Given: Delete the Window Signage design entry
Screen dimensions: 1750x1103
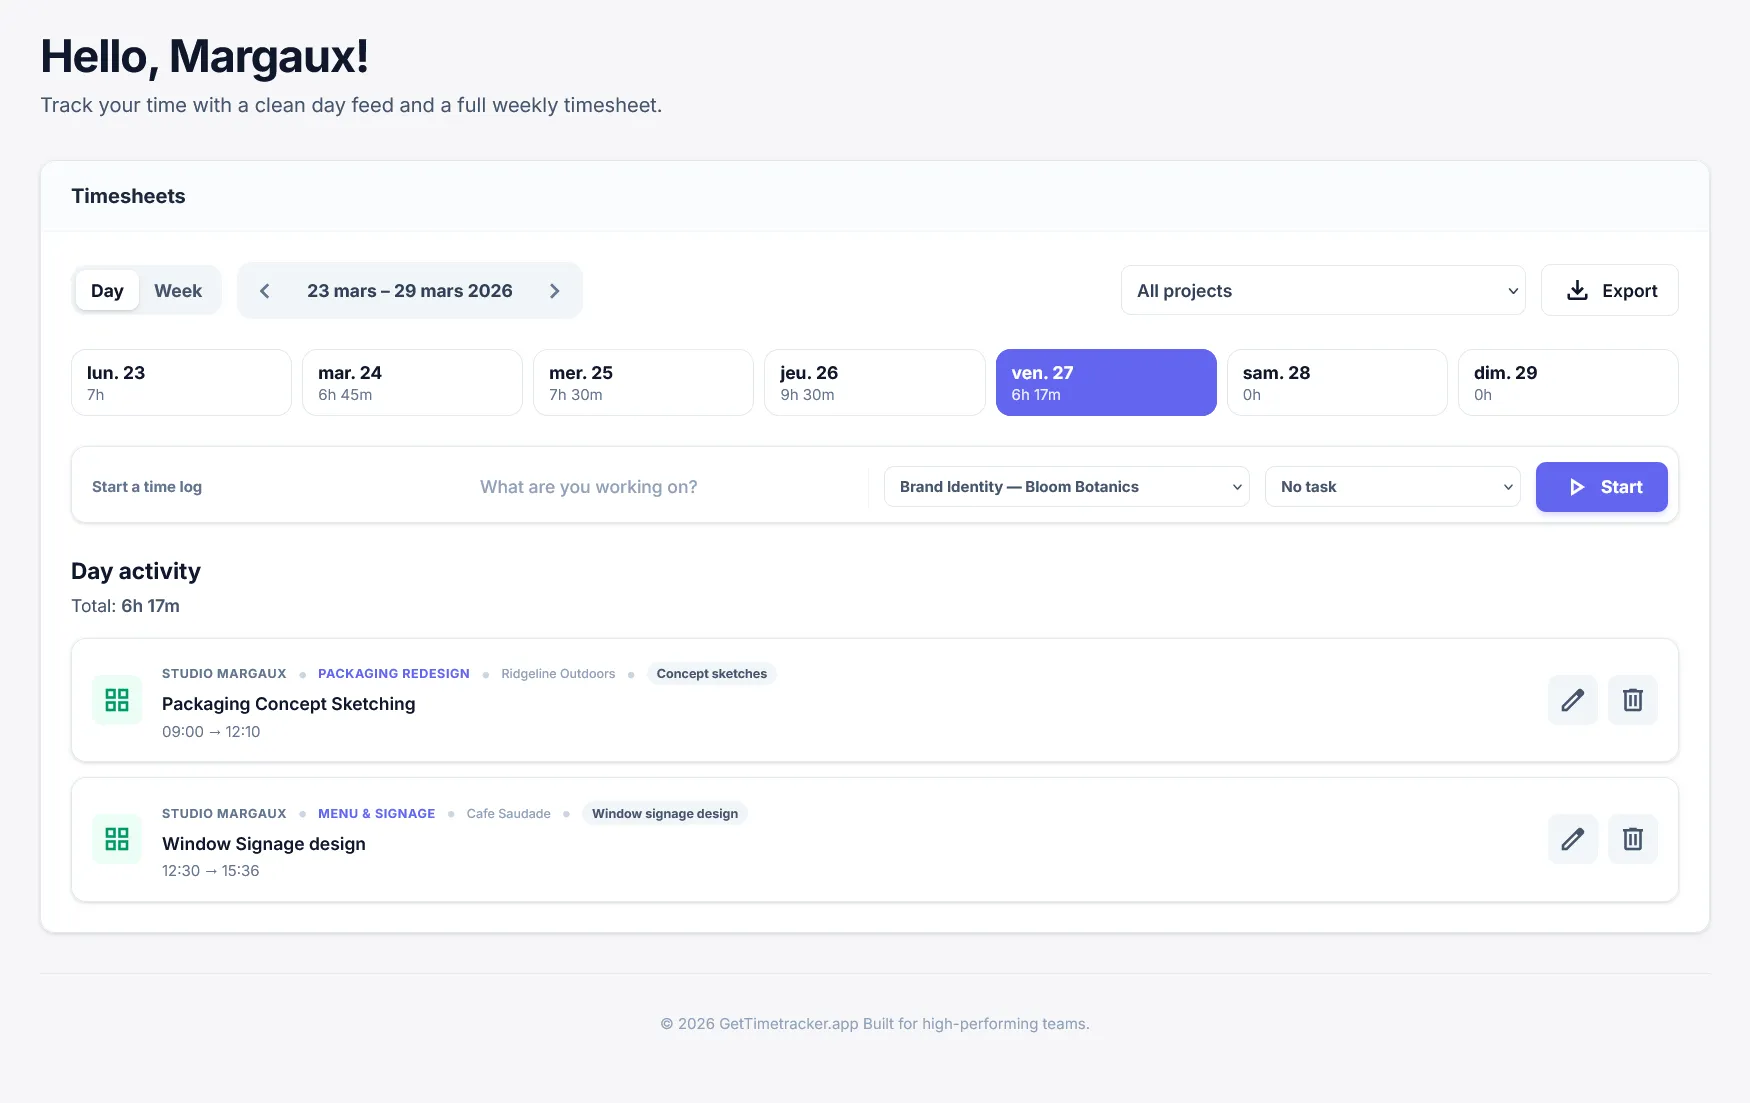Looking at the screenshot, I should click(1632, 839).
